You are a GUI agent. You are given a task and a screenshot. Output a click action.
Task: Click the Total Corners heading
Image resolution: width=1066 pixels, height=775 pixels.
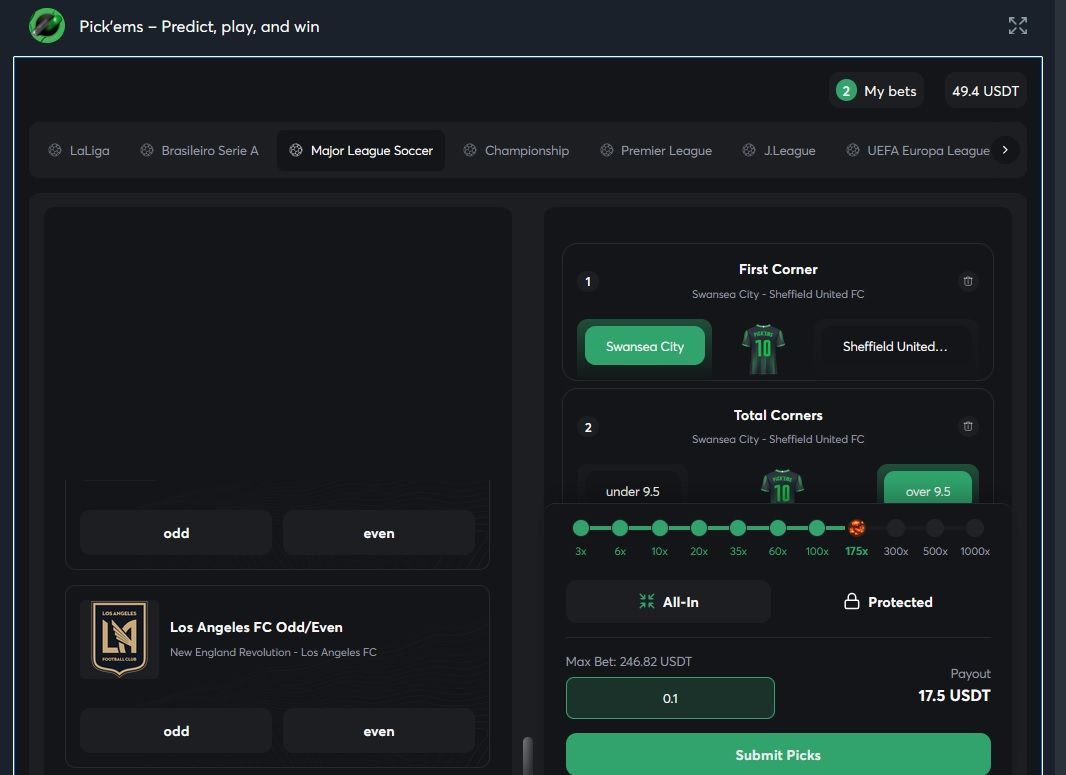coord(778,415)
